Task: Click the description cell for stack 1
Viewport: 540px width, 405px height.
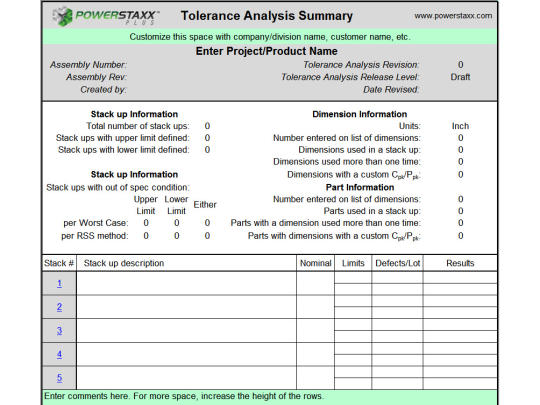Action: click(186, 283)
